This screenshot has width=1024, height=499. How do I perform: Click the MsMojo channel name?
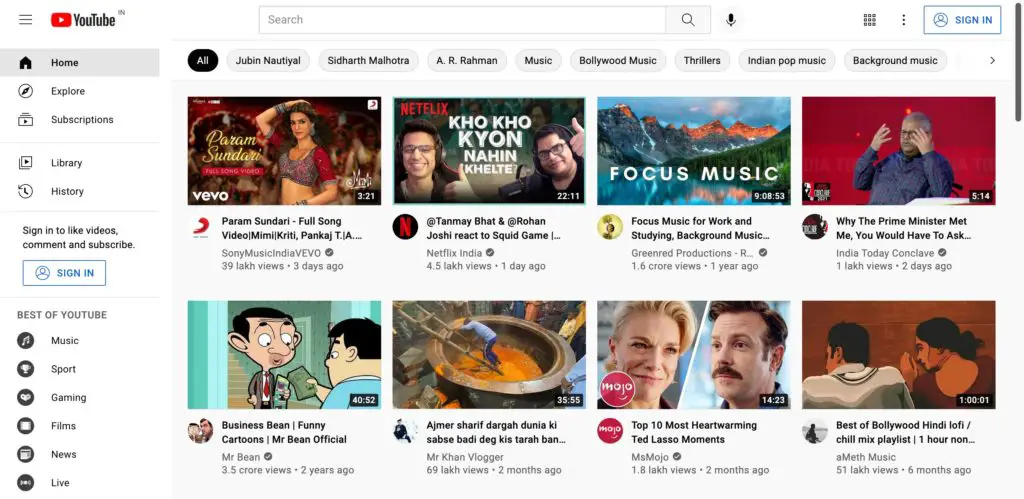click(x=650, y=457)
